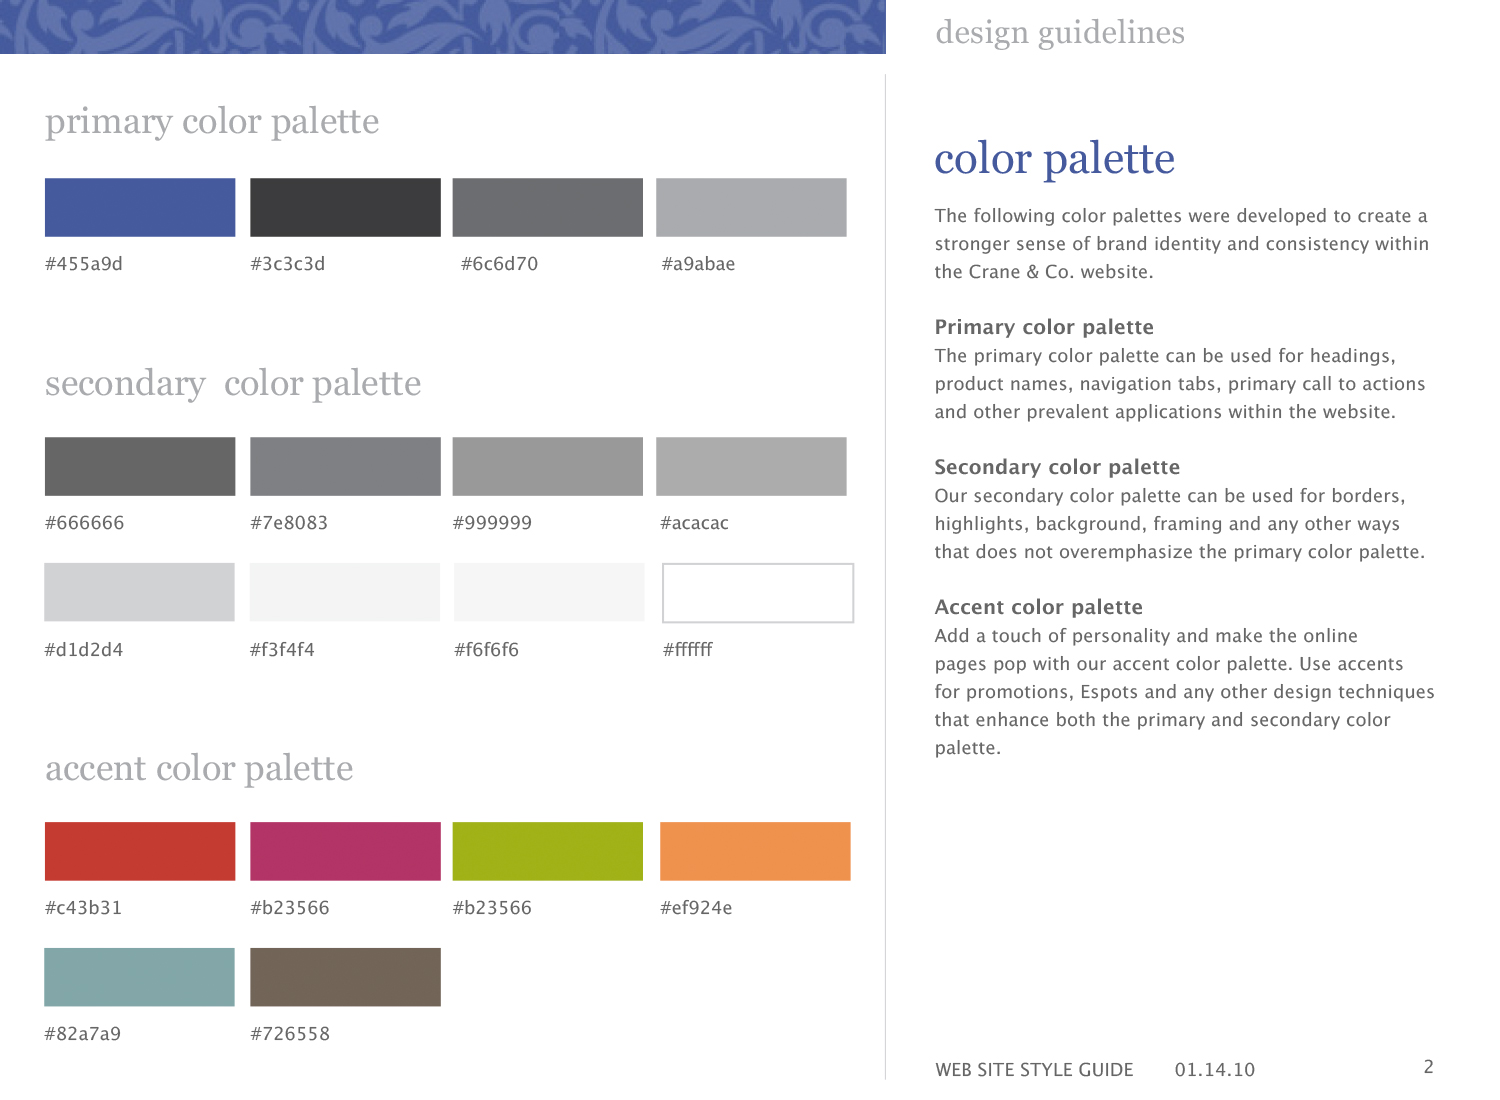Click the "accent color palette" section heading
The width and height of the screenshot is (1500, 1100).
199,768
